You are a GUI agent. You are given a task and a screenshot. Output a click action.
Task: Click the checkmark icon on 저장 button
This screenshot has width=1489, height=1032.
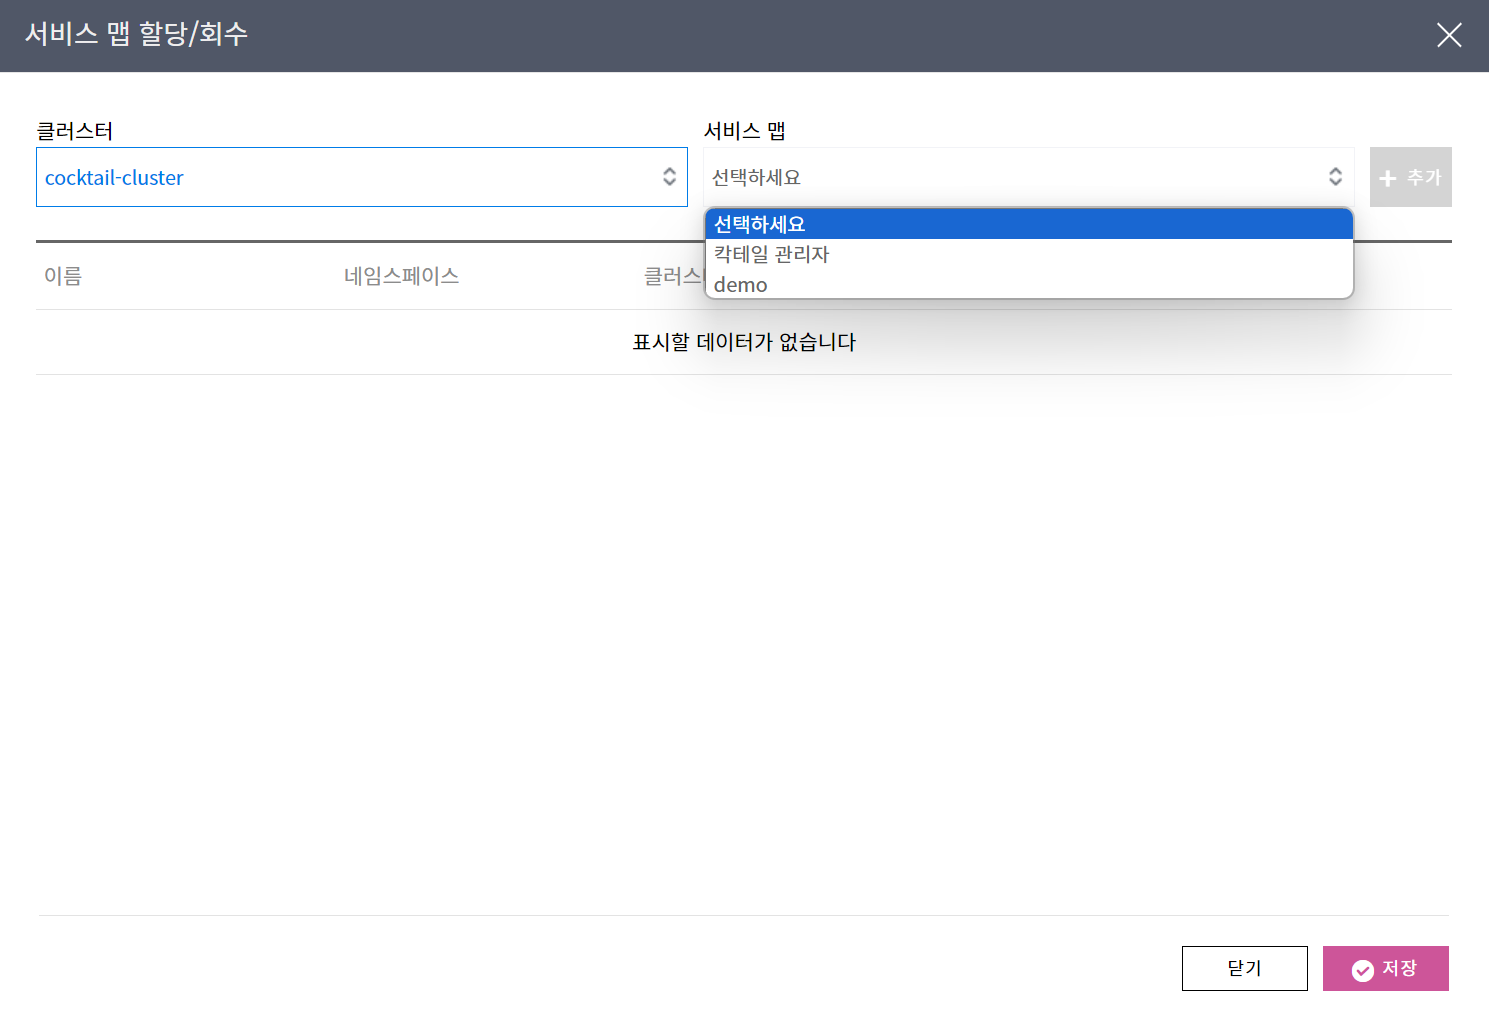pyautogui.click(x=1362, y=970)
